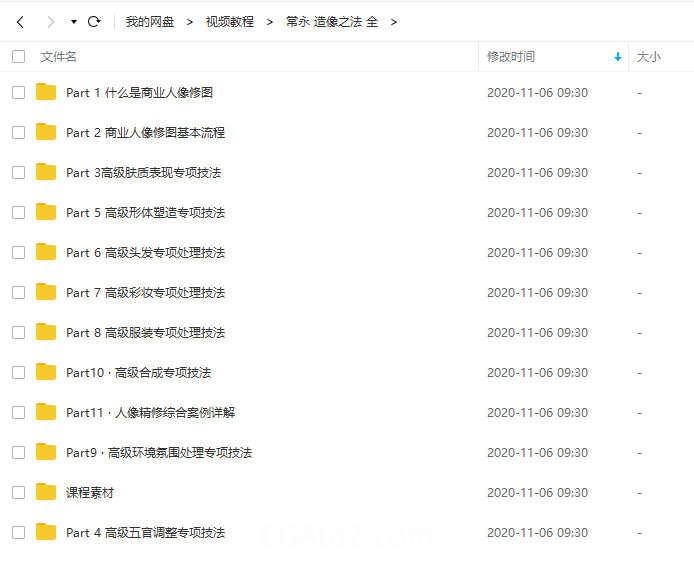Toggle the select-all checkbox in header
Screen dimensions: 694x566
[18, 57]
